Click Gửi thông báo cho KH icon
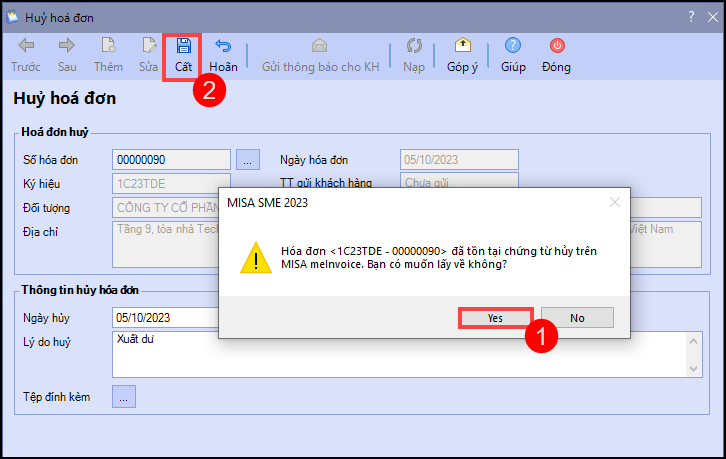 (320, 46)
